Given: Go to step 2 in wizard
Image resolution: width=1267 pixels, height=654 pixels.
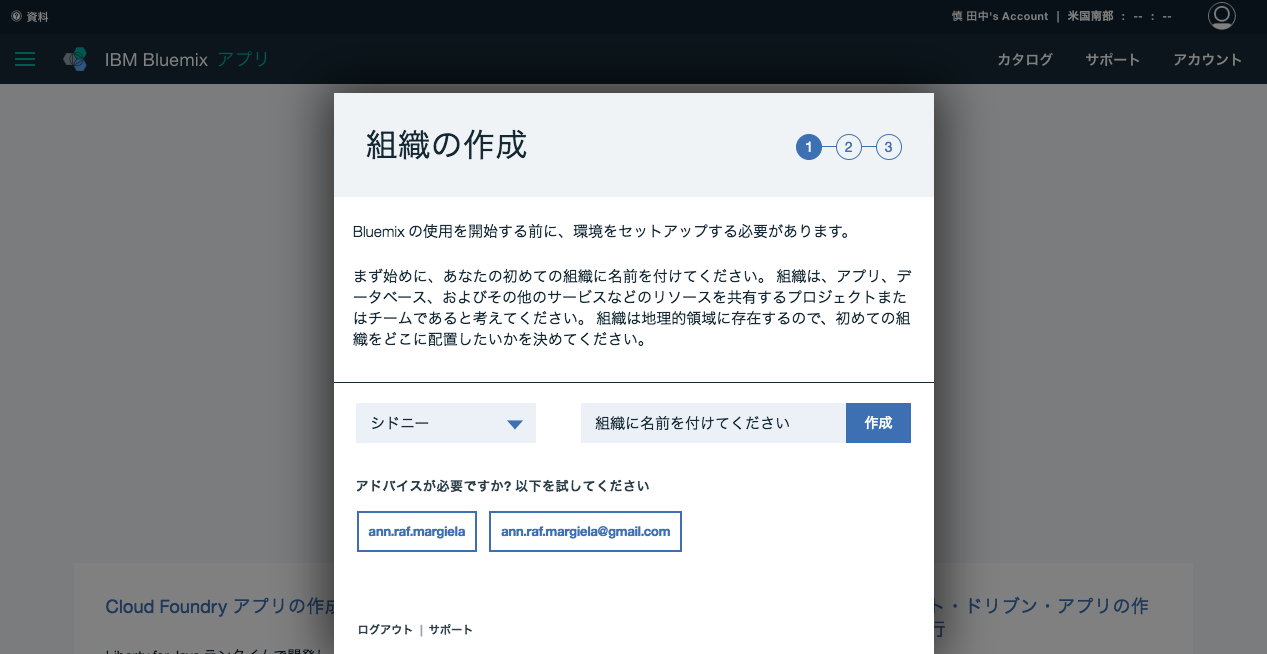Looking at the screenshot, I should 848,148.
